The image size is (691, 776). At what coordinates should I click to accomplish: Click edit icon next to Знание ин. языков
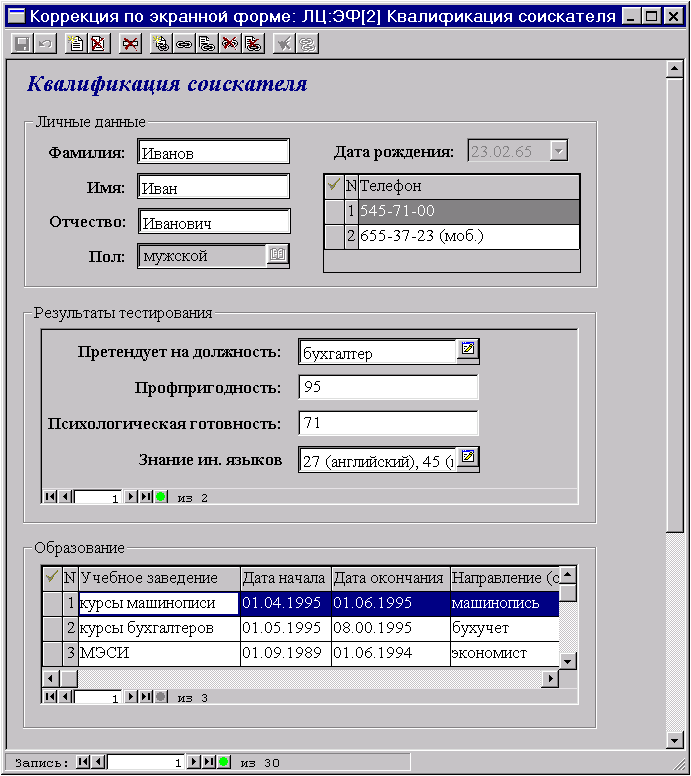coord(467,458)
